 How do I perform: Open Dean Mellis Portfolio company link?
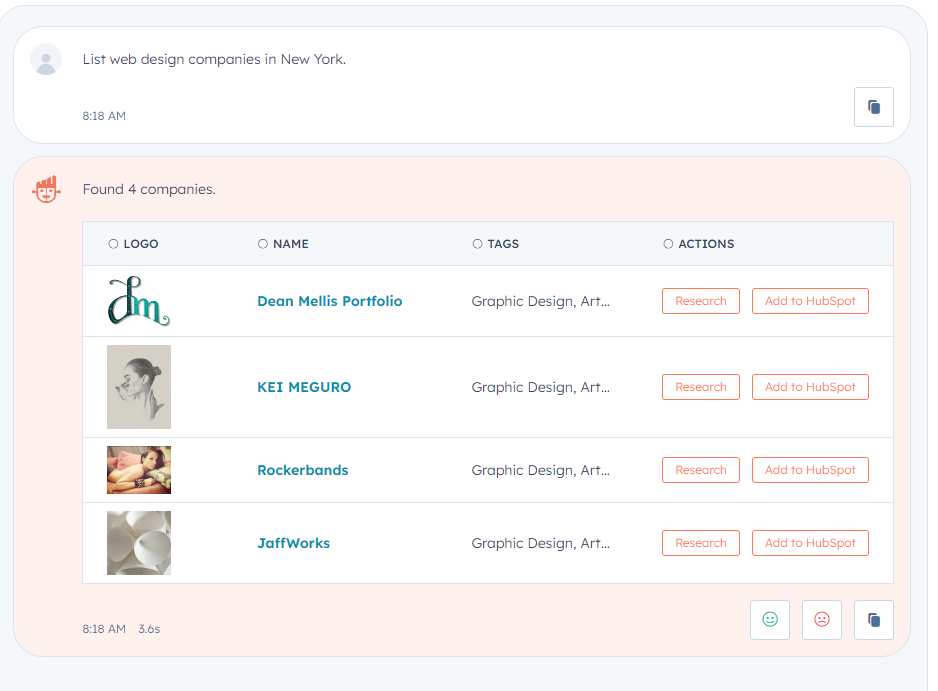coord(330,301)
